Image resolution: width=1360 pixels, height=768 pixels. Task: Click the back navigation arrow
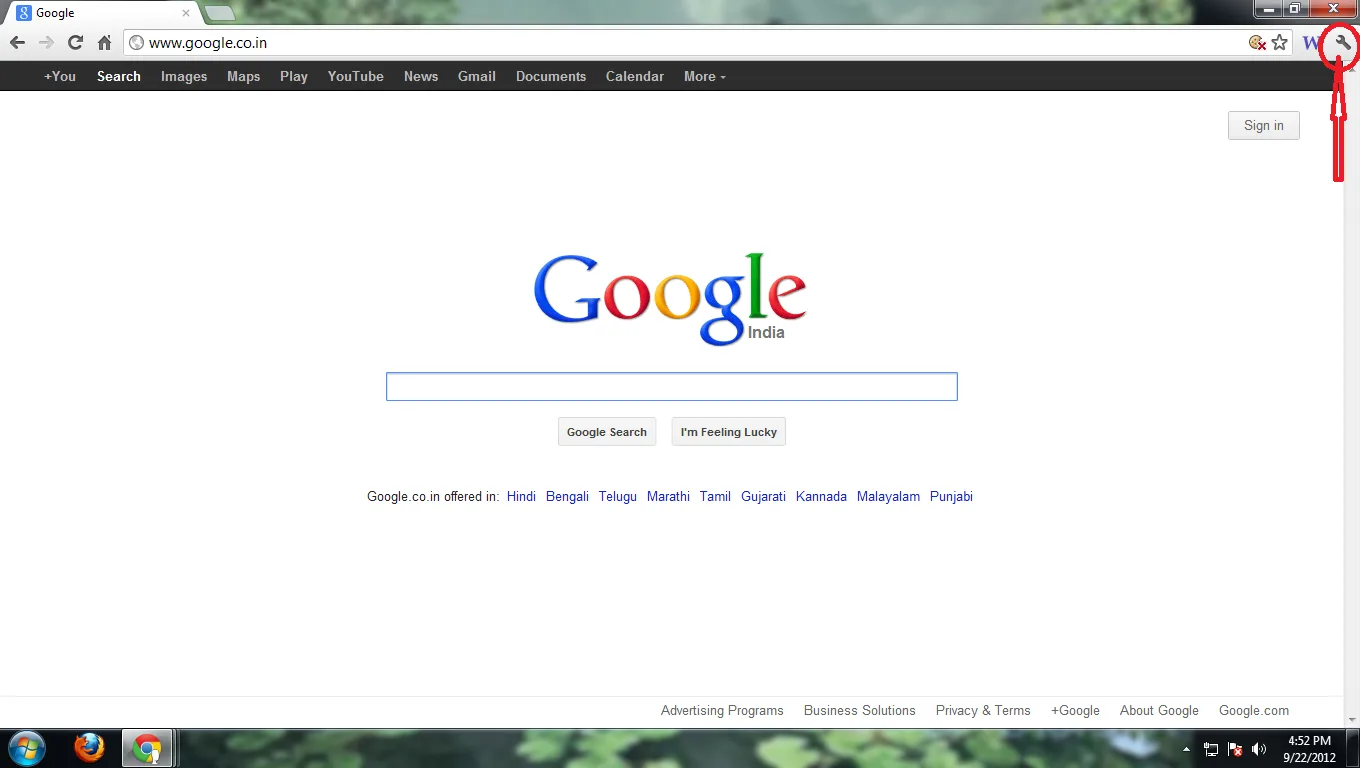click(17, 43)
